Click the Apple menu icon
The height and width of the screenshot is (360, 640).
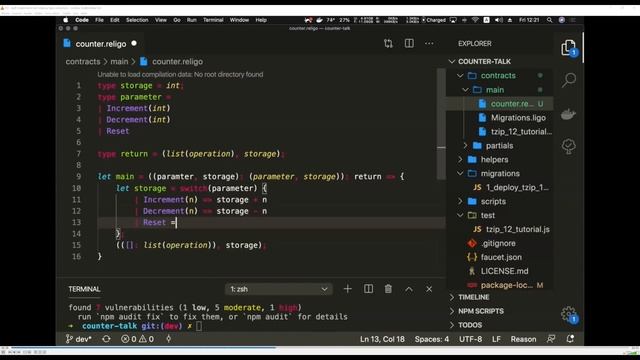(66, 20)
